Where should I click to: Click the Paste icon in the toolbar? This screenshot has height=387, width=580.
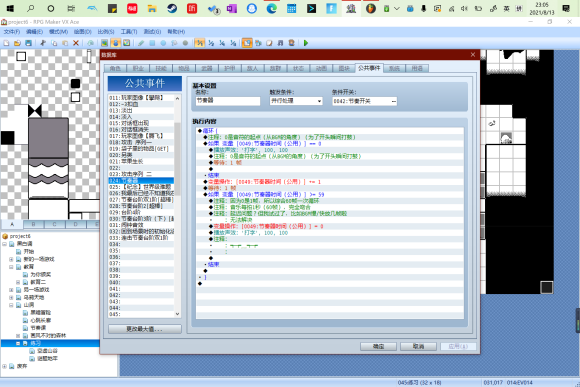point(65,43)
